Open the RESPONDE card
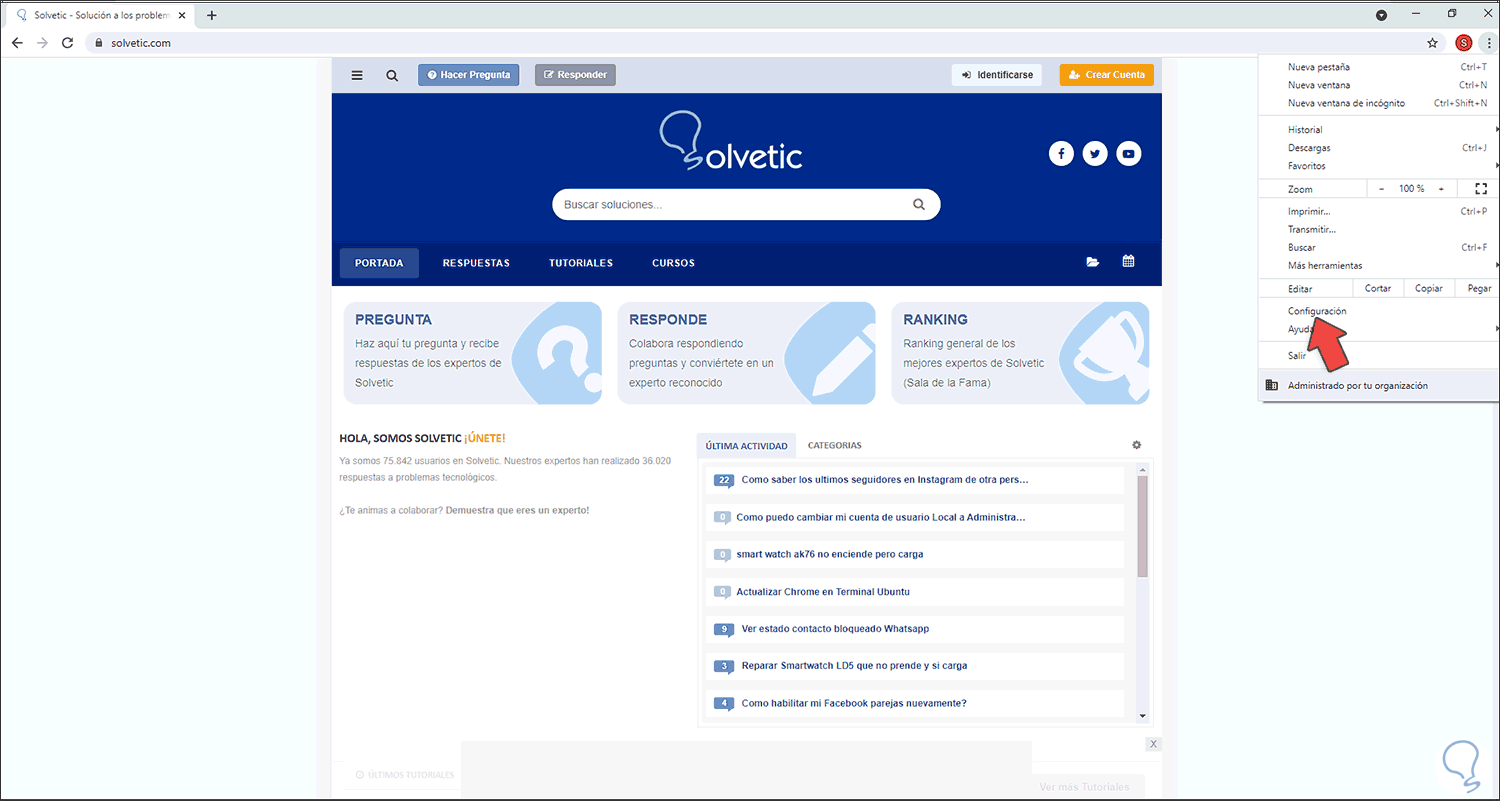Image resolution: width=1500 pixels, height=801 pixels. point(746,353)
